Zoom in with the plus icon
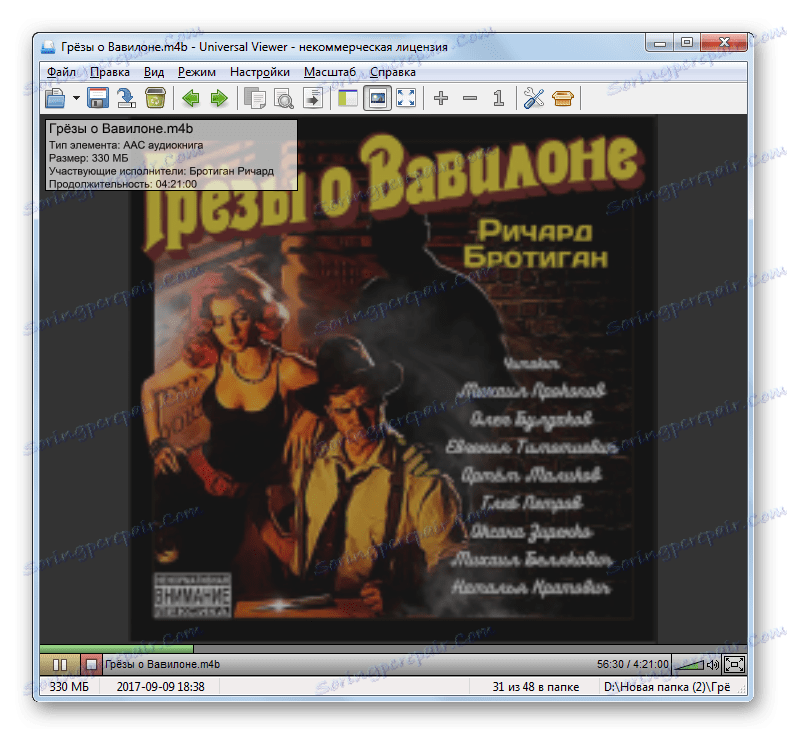The image size is (787, 735). (x=441, y=98)
